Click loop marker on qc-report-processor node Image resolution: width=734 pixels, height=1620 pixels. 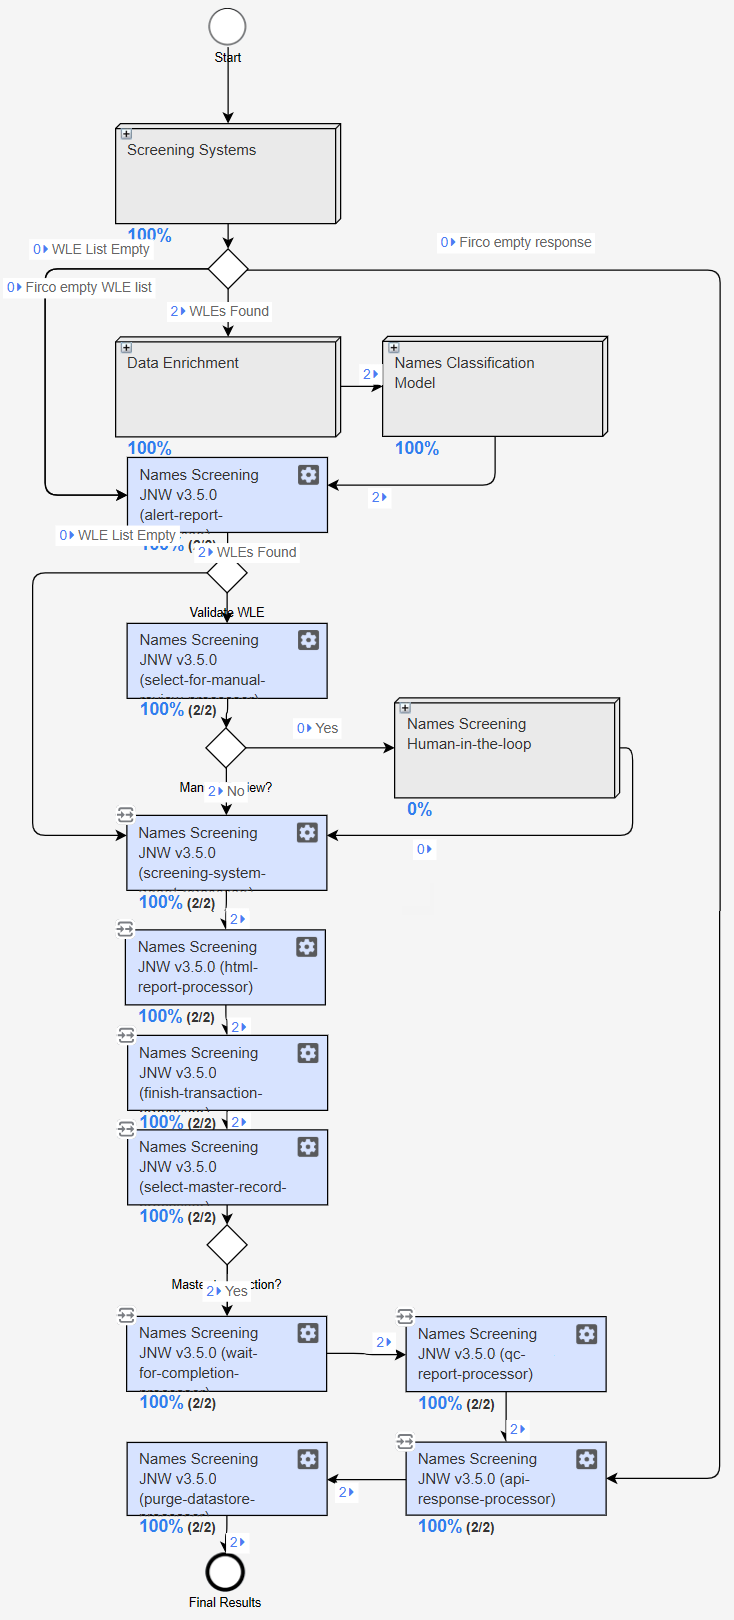coord(405,1316)
